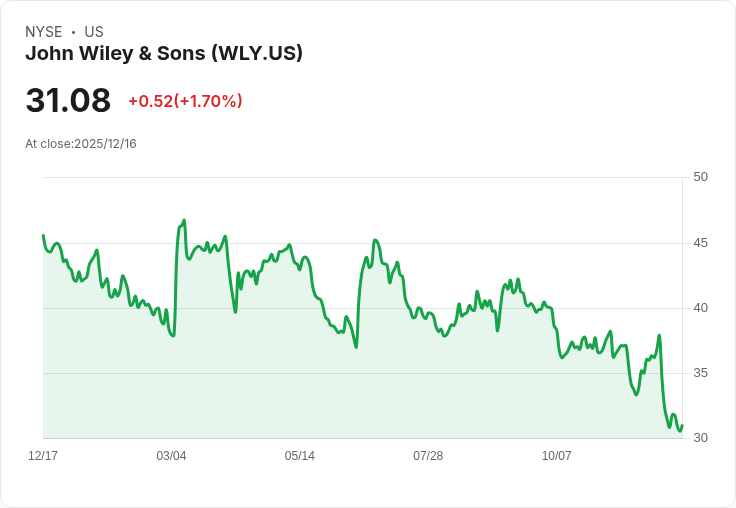The image size is (736, 508).
Task: Click the +0.52(+1.70%) price change
Action: coord(185,101)
